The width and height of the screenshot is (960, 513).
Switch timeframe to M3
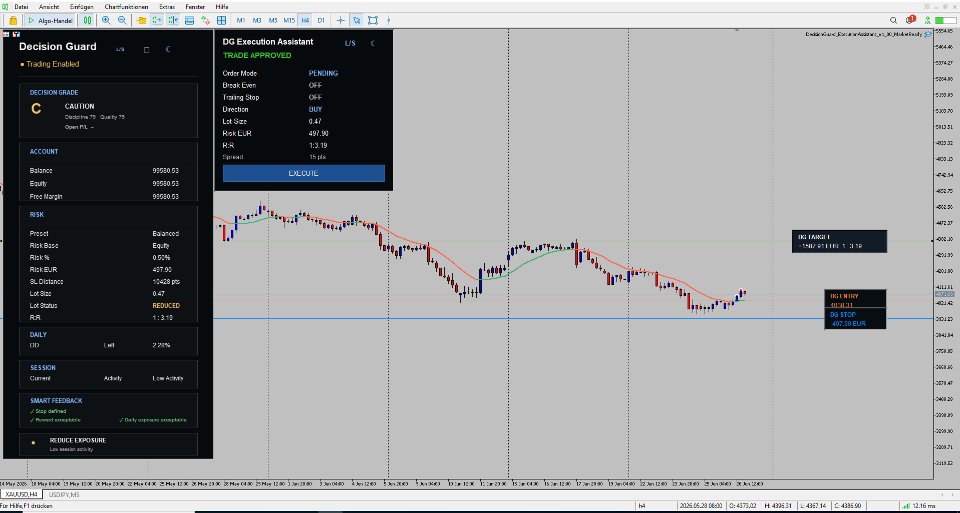click(x=257, y=20)
